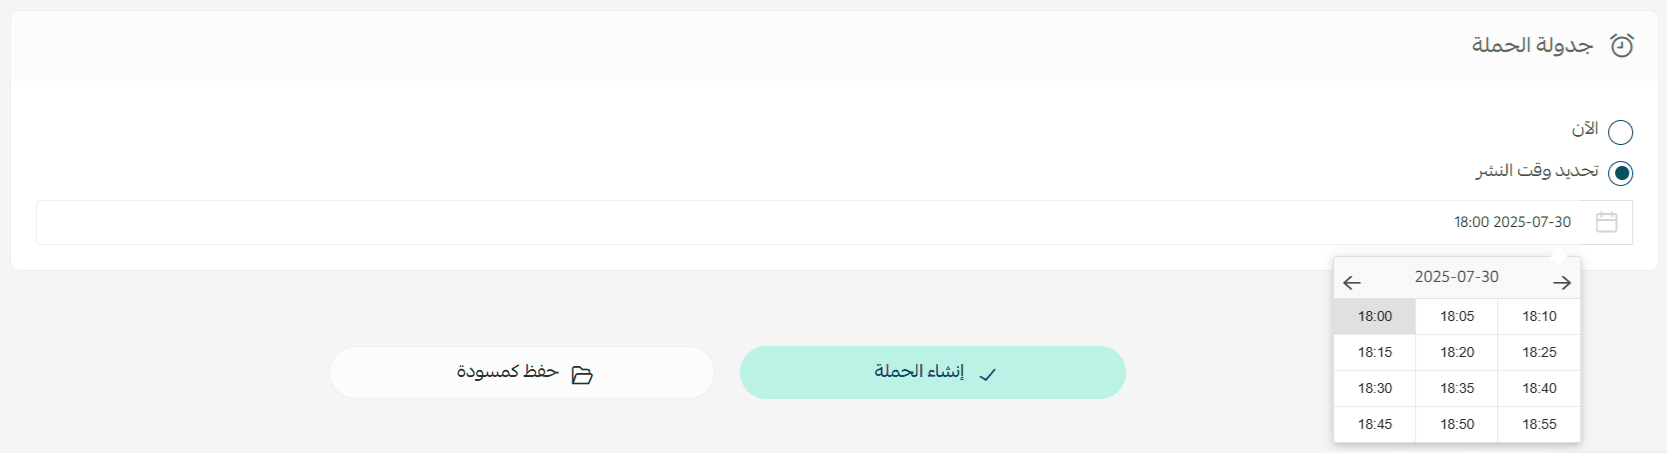Go to previous date with left arrow
Screen dimensions: 1667x453
pos(1352,283)
